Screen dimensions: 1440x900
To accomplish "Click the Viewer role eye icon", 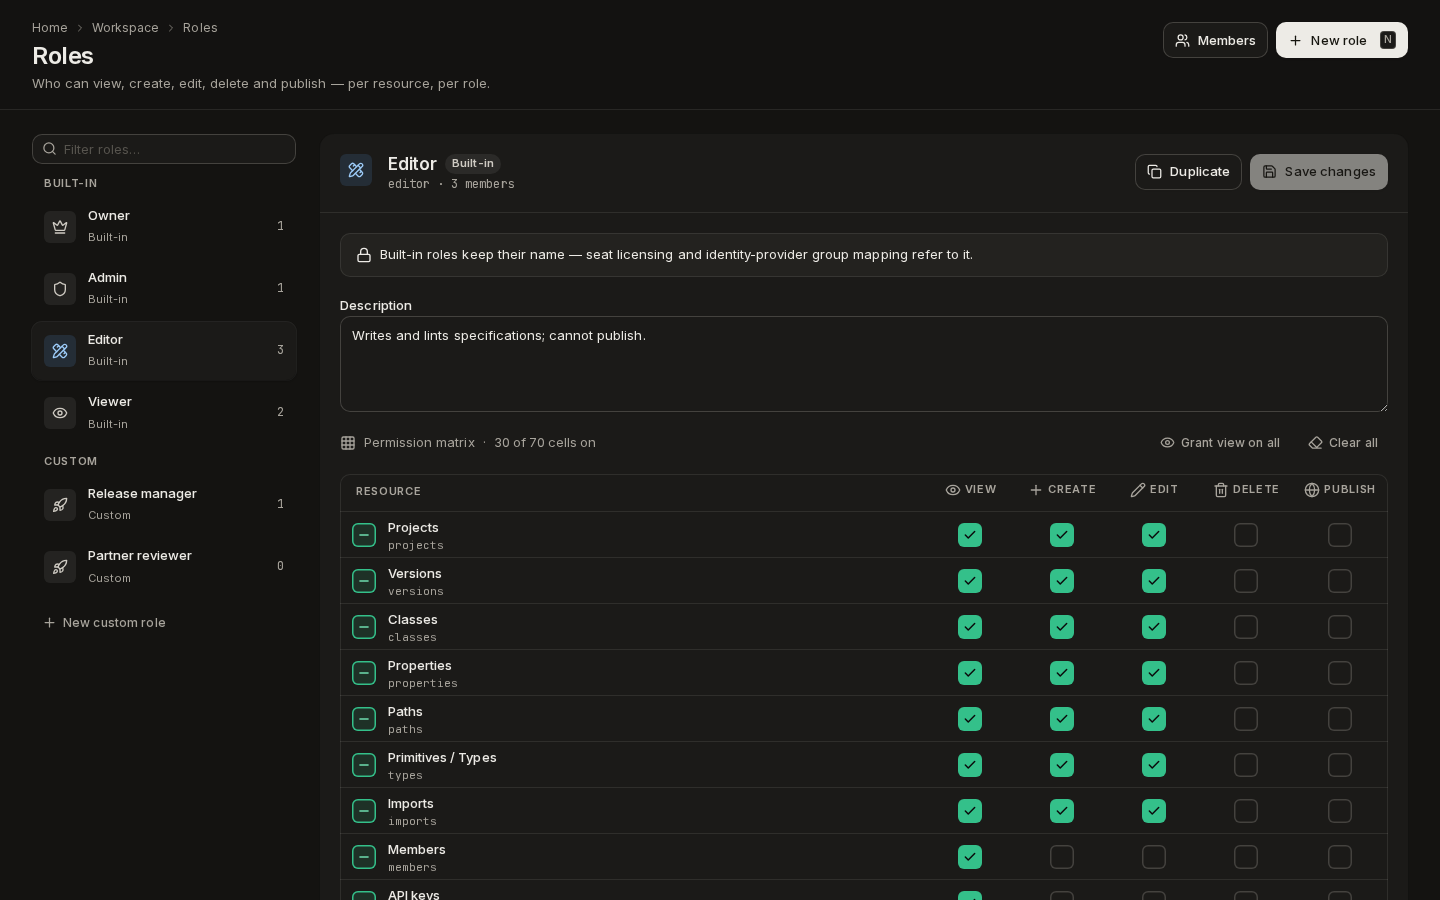I will [x=60, y=413].
